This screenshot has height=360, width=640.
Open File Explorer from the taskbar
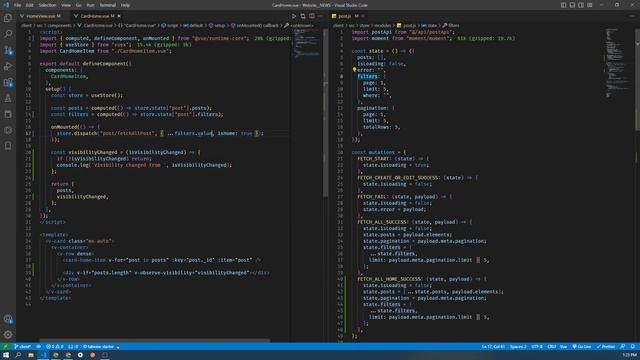tap(31, 355)
